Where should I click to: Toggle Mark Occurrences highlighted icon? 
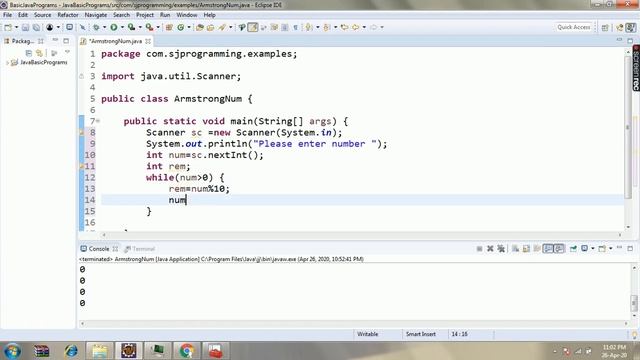click(253, 27)
